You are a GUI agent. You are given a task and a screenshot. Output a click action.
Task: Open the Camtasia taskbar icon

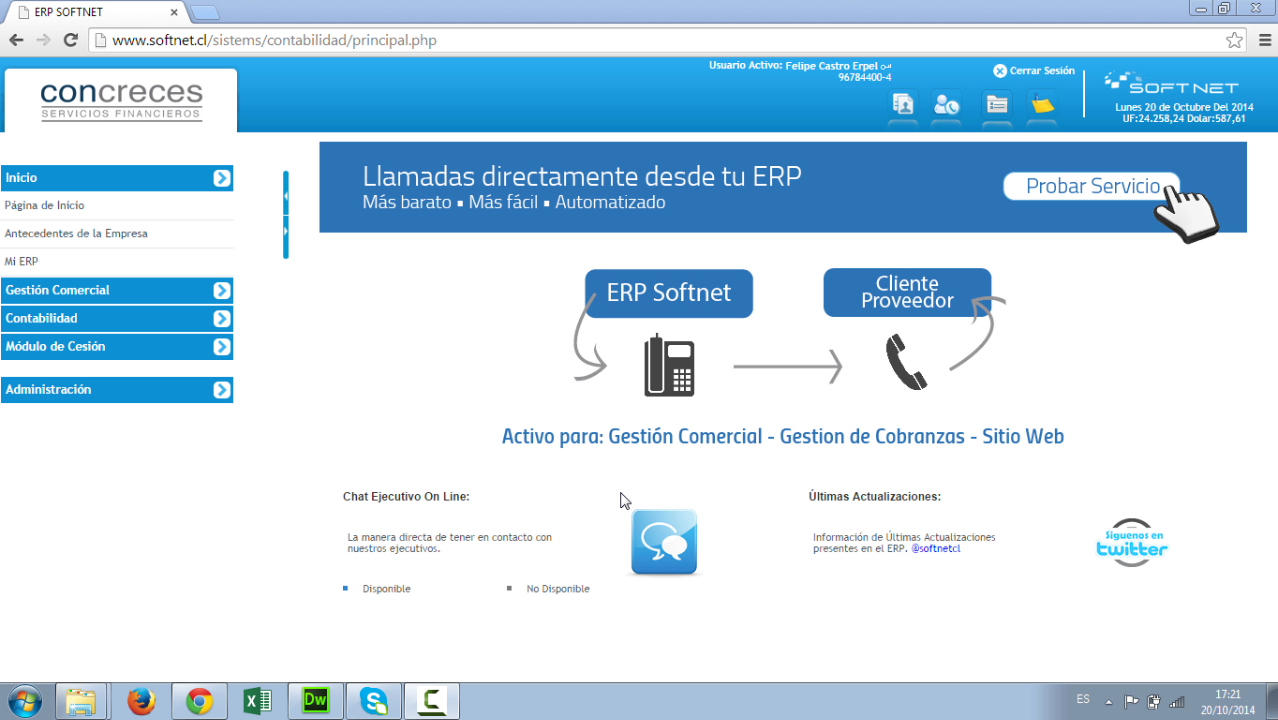(432, 701)
